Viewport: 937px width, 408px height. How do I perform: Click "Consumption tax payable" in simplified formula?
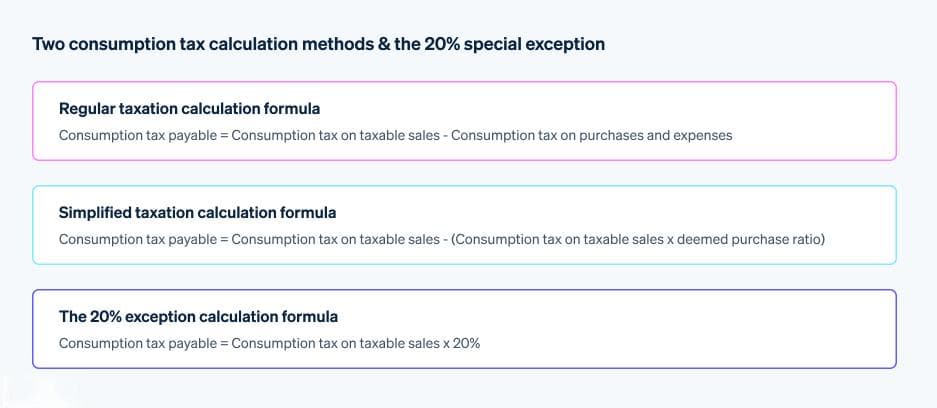[138, 240]
